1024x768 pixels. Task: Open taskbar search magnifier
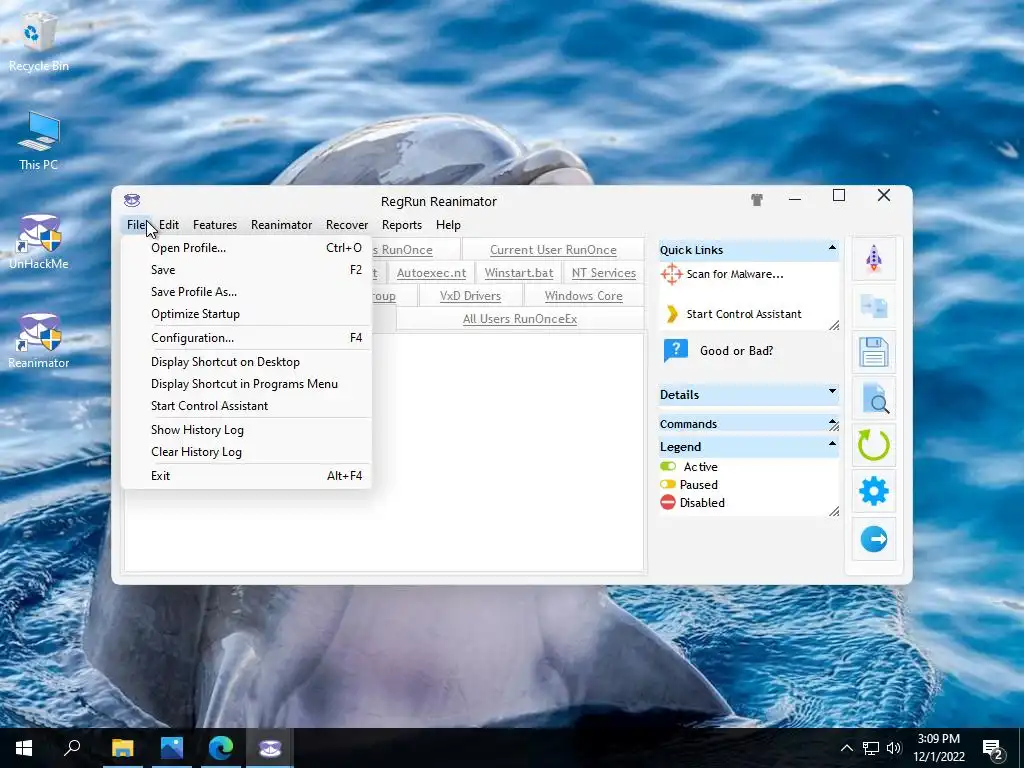click(x=72, y=748)
